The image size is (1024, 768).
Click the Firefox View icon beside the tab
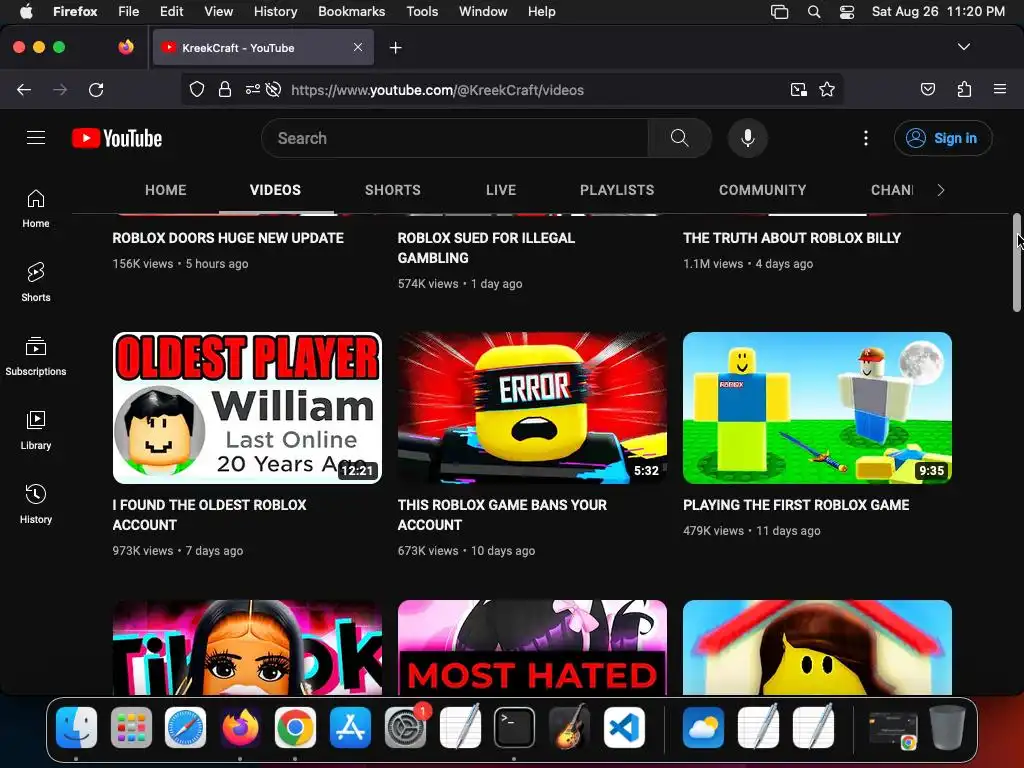(x=126, y=47)
